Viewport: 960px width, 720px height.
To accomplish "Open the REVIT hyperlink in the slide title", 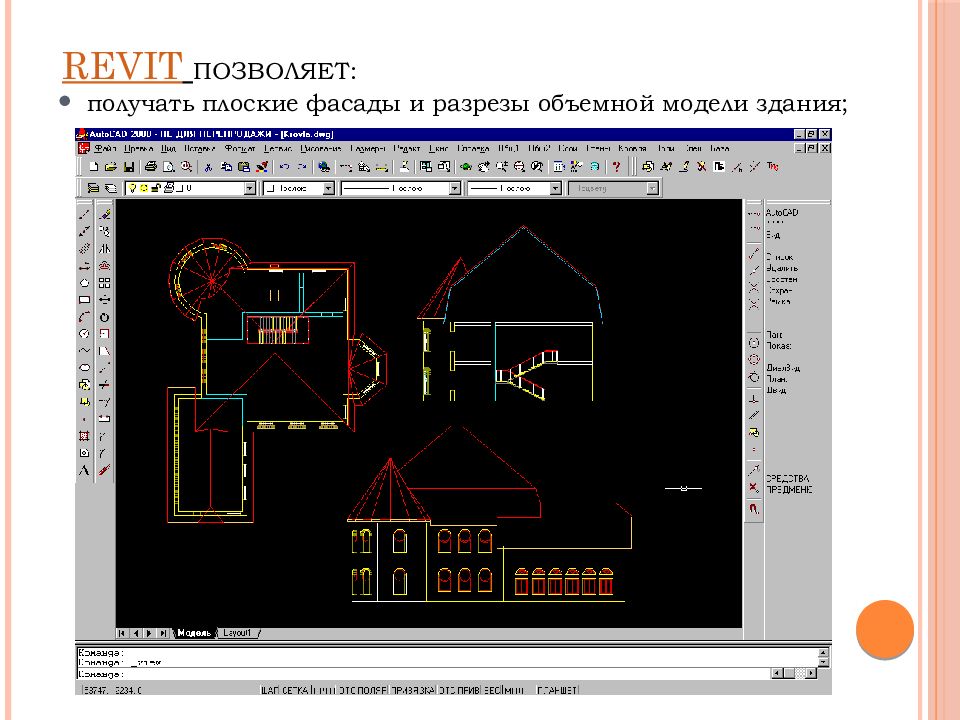I will point(122,66).
